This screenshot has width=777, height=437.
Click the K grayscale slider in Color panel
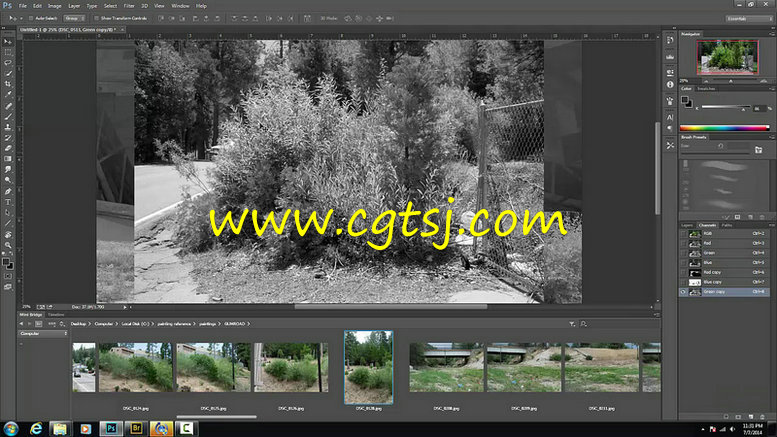click(725, 108)
